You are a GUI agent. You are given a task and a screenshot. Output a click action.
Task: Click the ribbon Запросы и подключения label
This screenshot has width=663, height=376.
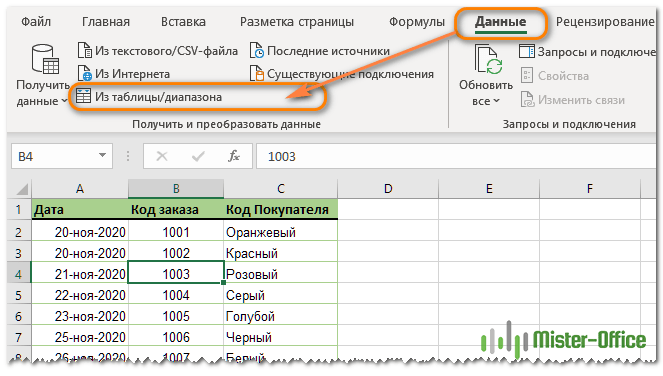pyautogui.click(x=596, y=52)
